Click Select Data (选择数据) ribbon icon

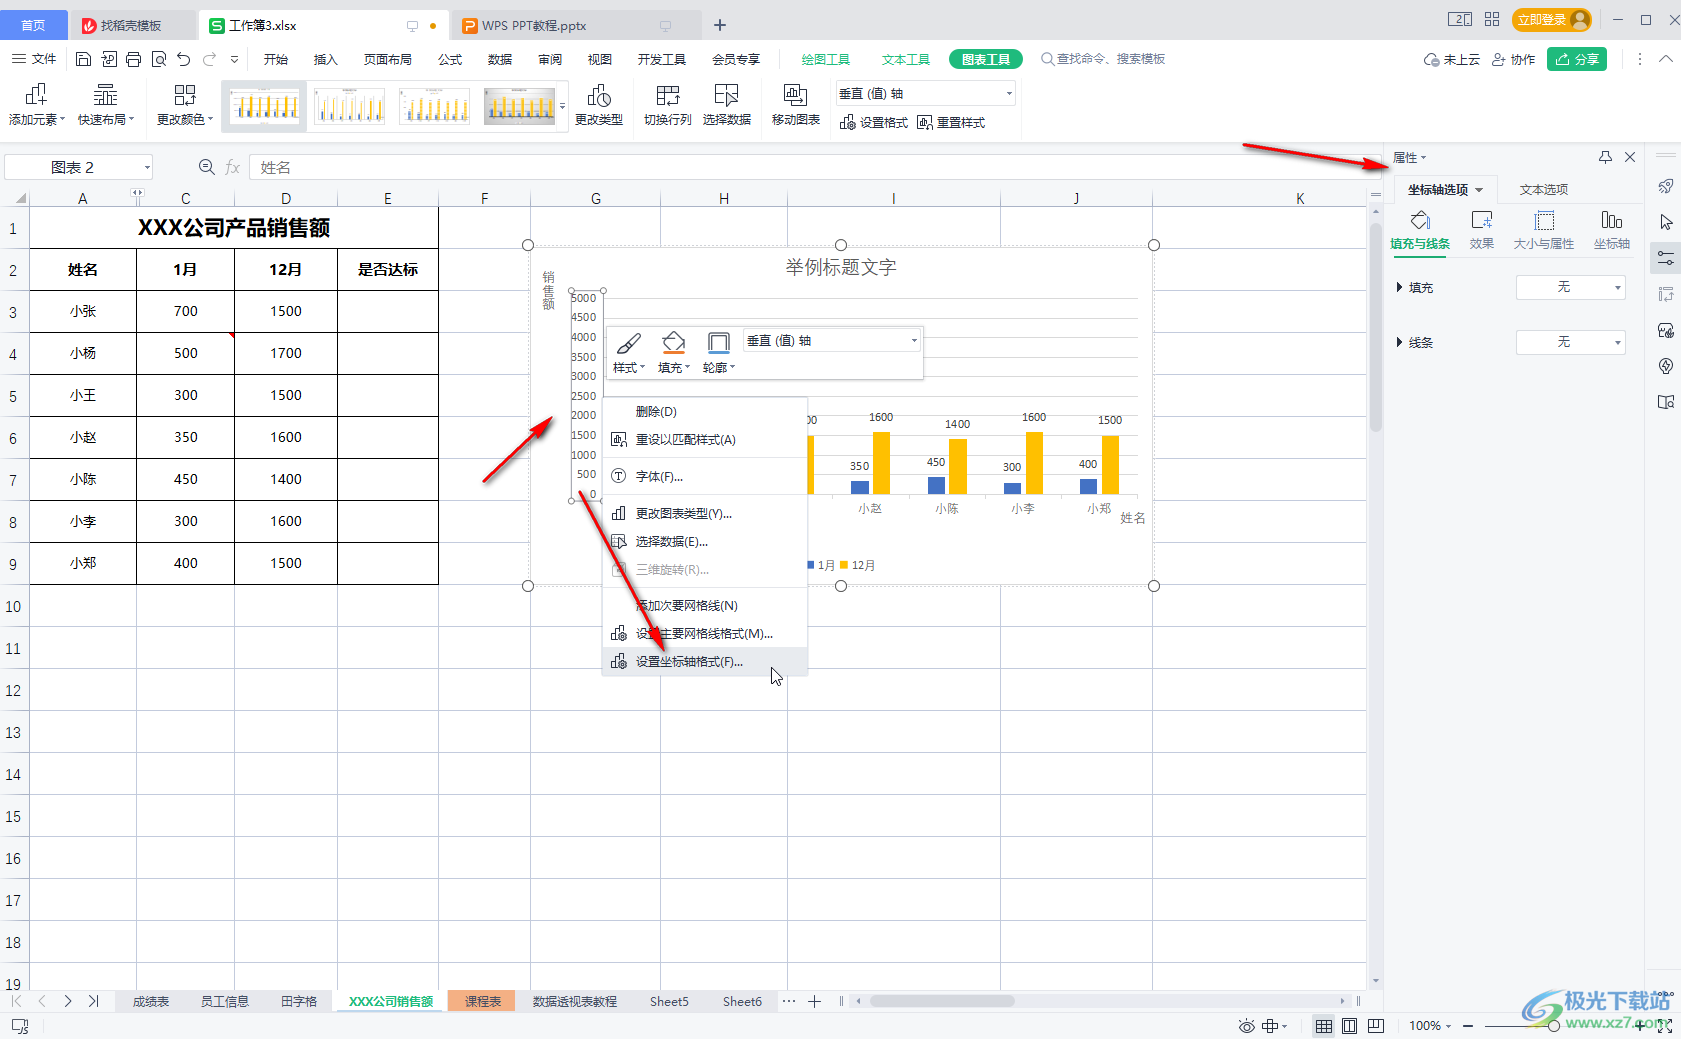727,105
